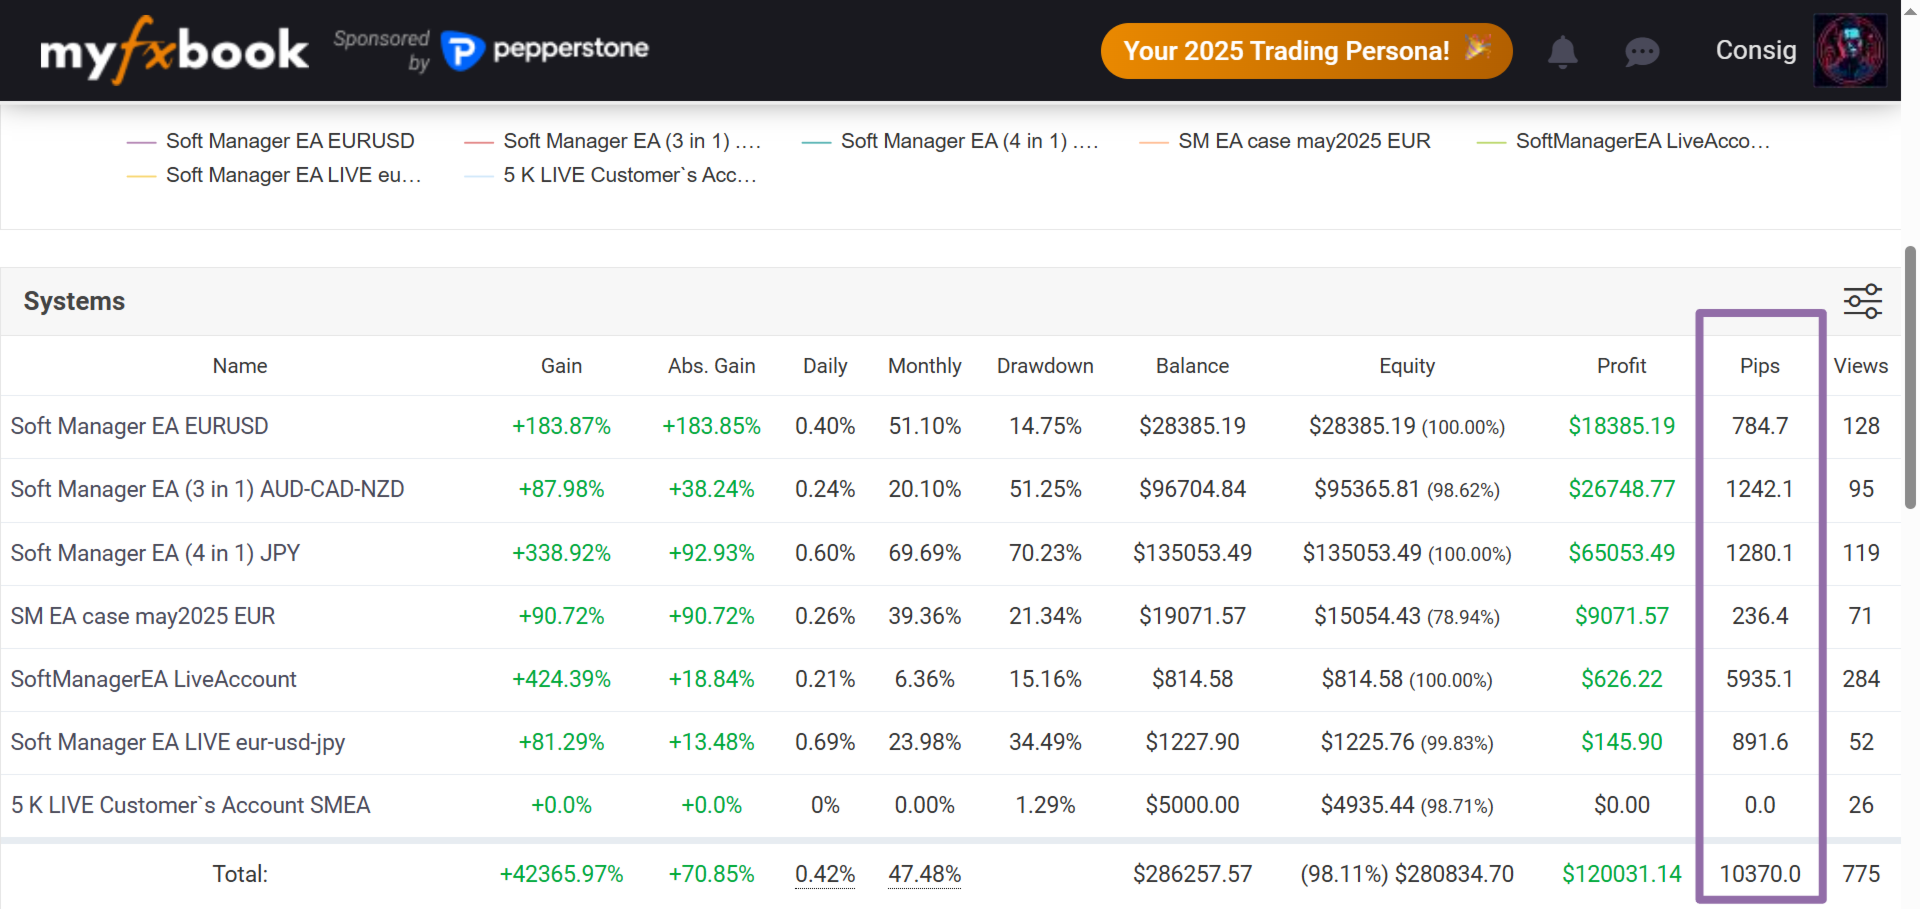The image size is (1920, 909).
Task: Toggle the 5 K LIVE Customer's Account legend
Action: click(629, 175)
